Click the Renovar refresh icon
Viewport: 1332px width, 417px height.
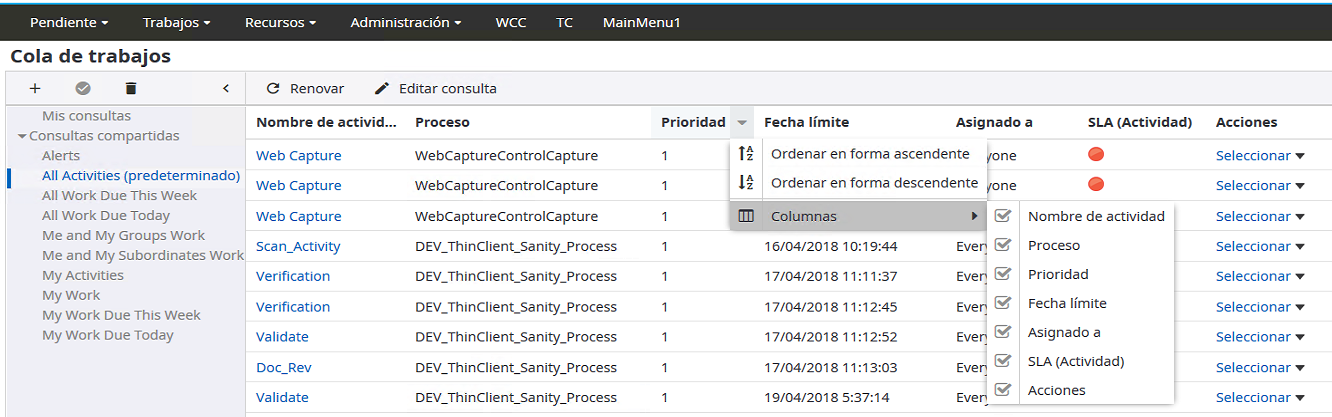(273, 89)
